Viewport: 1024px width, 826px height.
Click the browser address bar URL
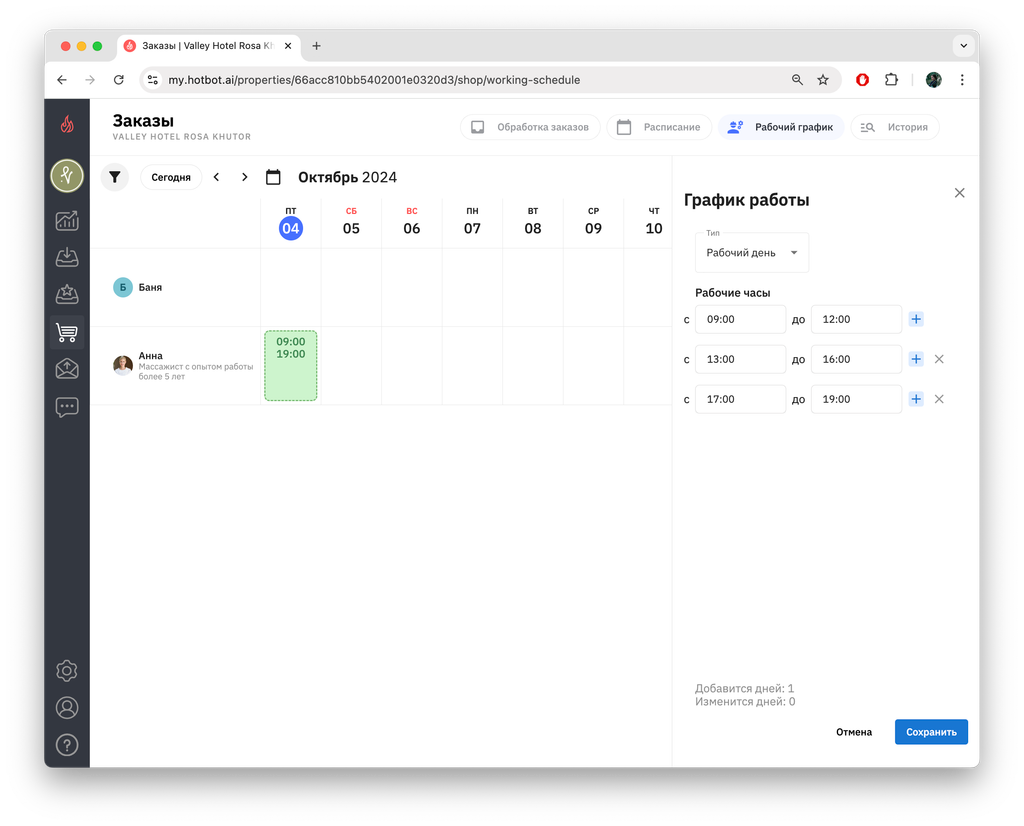(x=374, y=80)
